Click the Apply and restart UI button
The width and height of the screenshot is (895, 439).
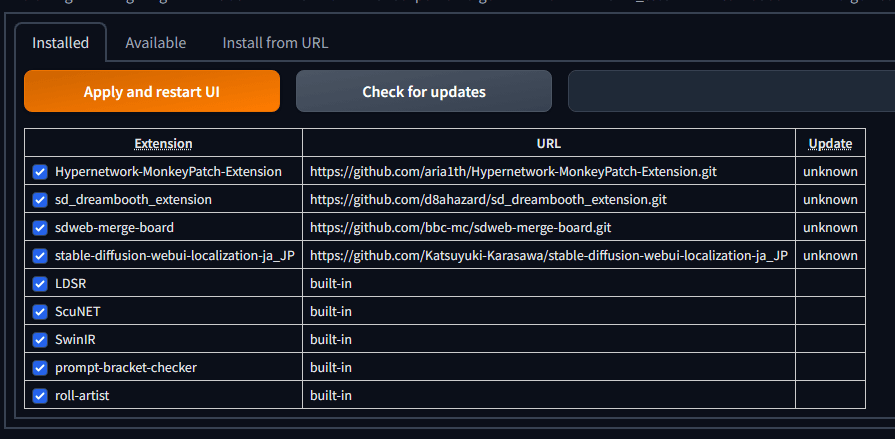point(152,91)
